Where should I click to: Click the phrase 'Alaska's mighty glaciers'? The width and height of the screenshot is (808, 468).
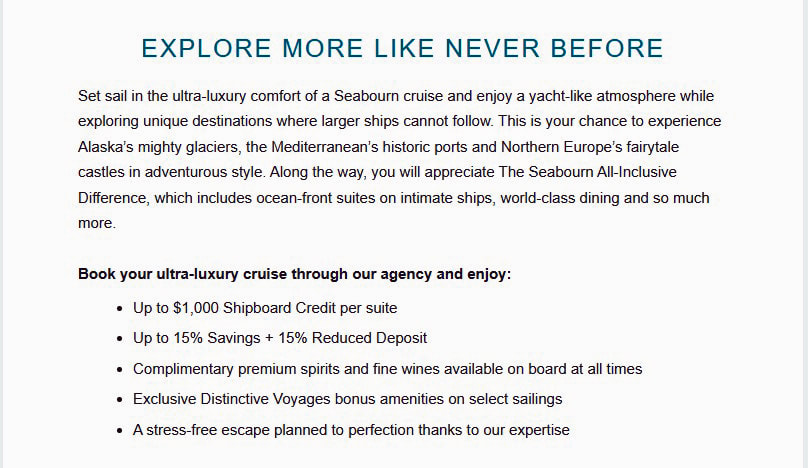click(x=157, y=147)
